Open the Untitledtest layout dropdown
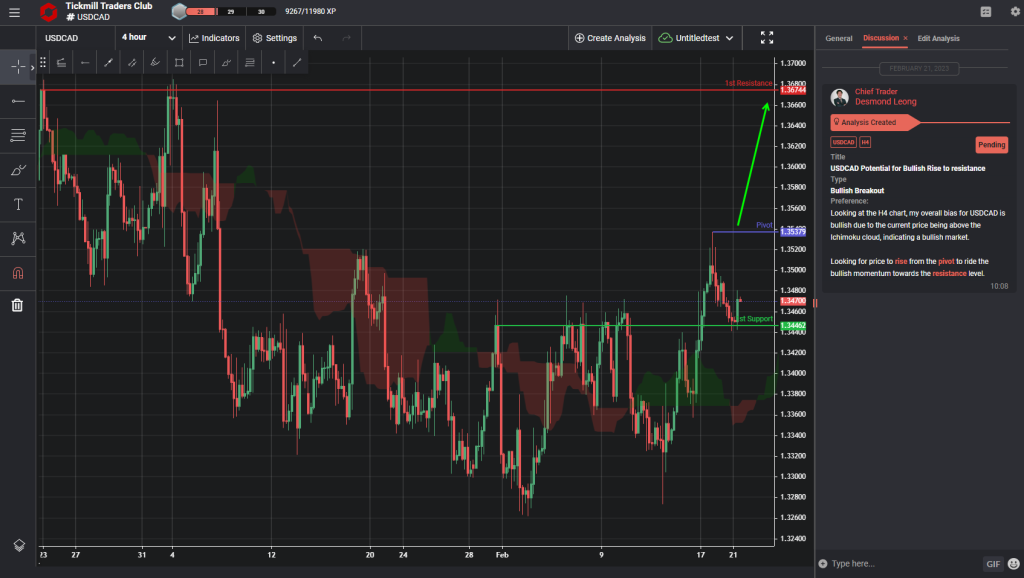This screenshot has height=578, width=1024. click(697, 37)
